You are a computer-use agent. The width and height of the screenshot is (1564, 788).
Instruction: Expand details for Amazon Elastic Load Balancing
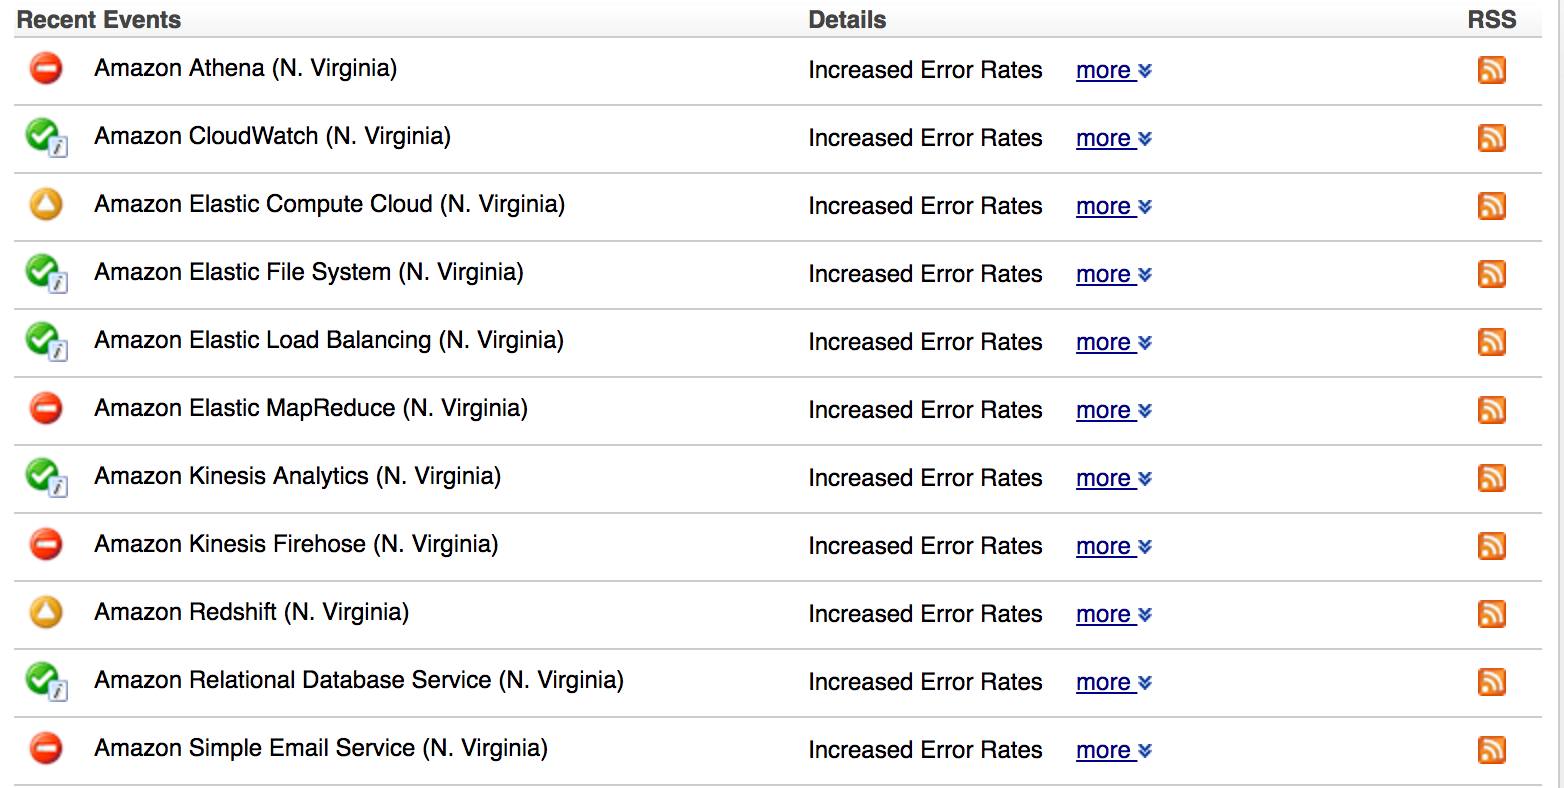(x=1113, y=343)
